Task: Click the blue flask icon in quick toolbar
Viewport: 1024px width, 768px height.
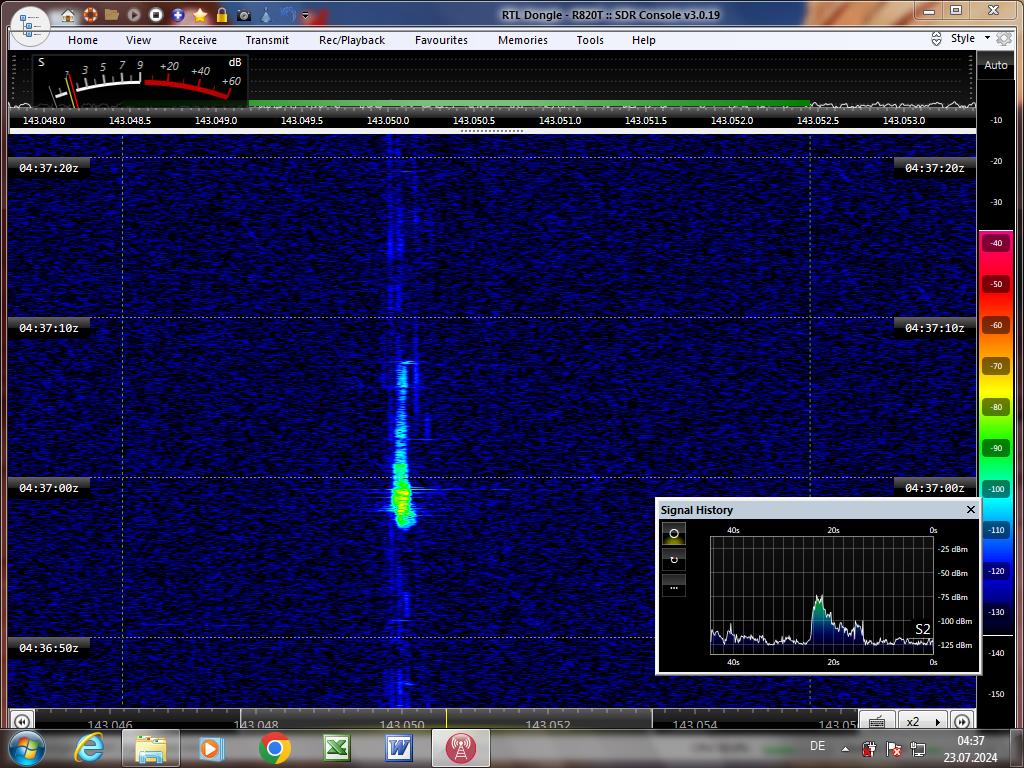Action: (x=266, y=15)
